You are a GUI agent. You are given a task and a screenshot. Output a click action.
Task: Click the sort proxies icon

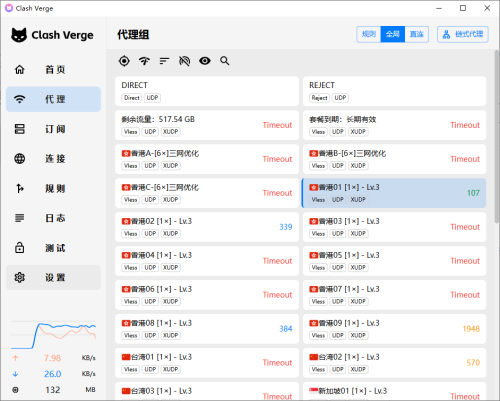point(164,61)
